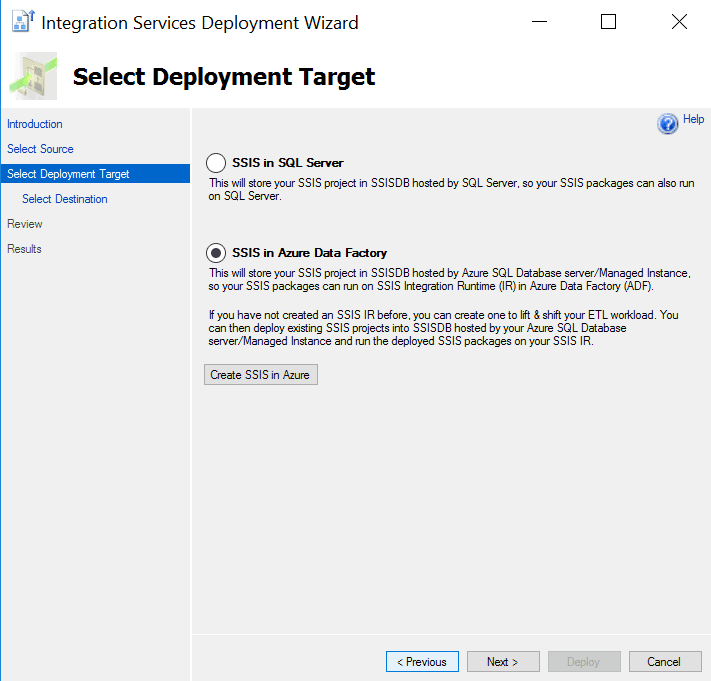Image resolution: width=711 pixels, height=681 pixels.
Task: Open the Results step in sidebar
Action: point(25,249)
